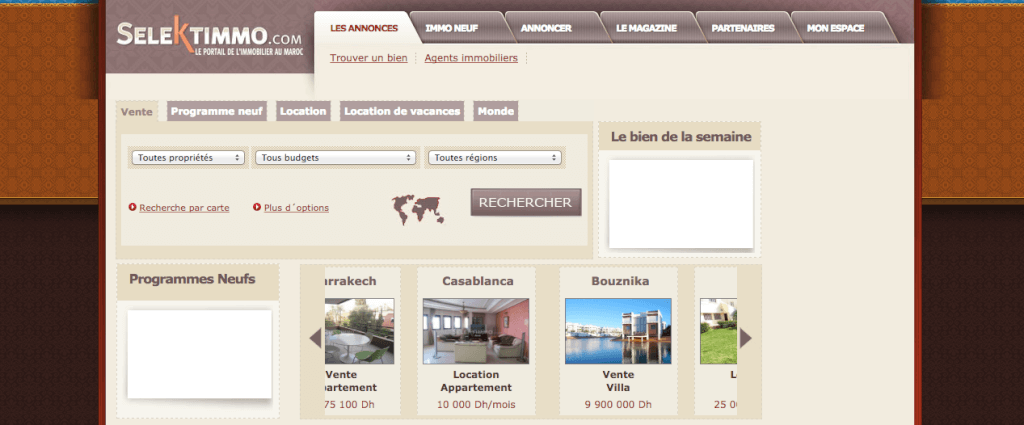
Task: Select the Location search tab
Action: [x=303, y=111]
